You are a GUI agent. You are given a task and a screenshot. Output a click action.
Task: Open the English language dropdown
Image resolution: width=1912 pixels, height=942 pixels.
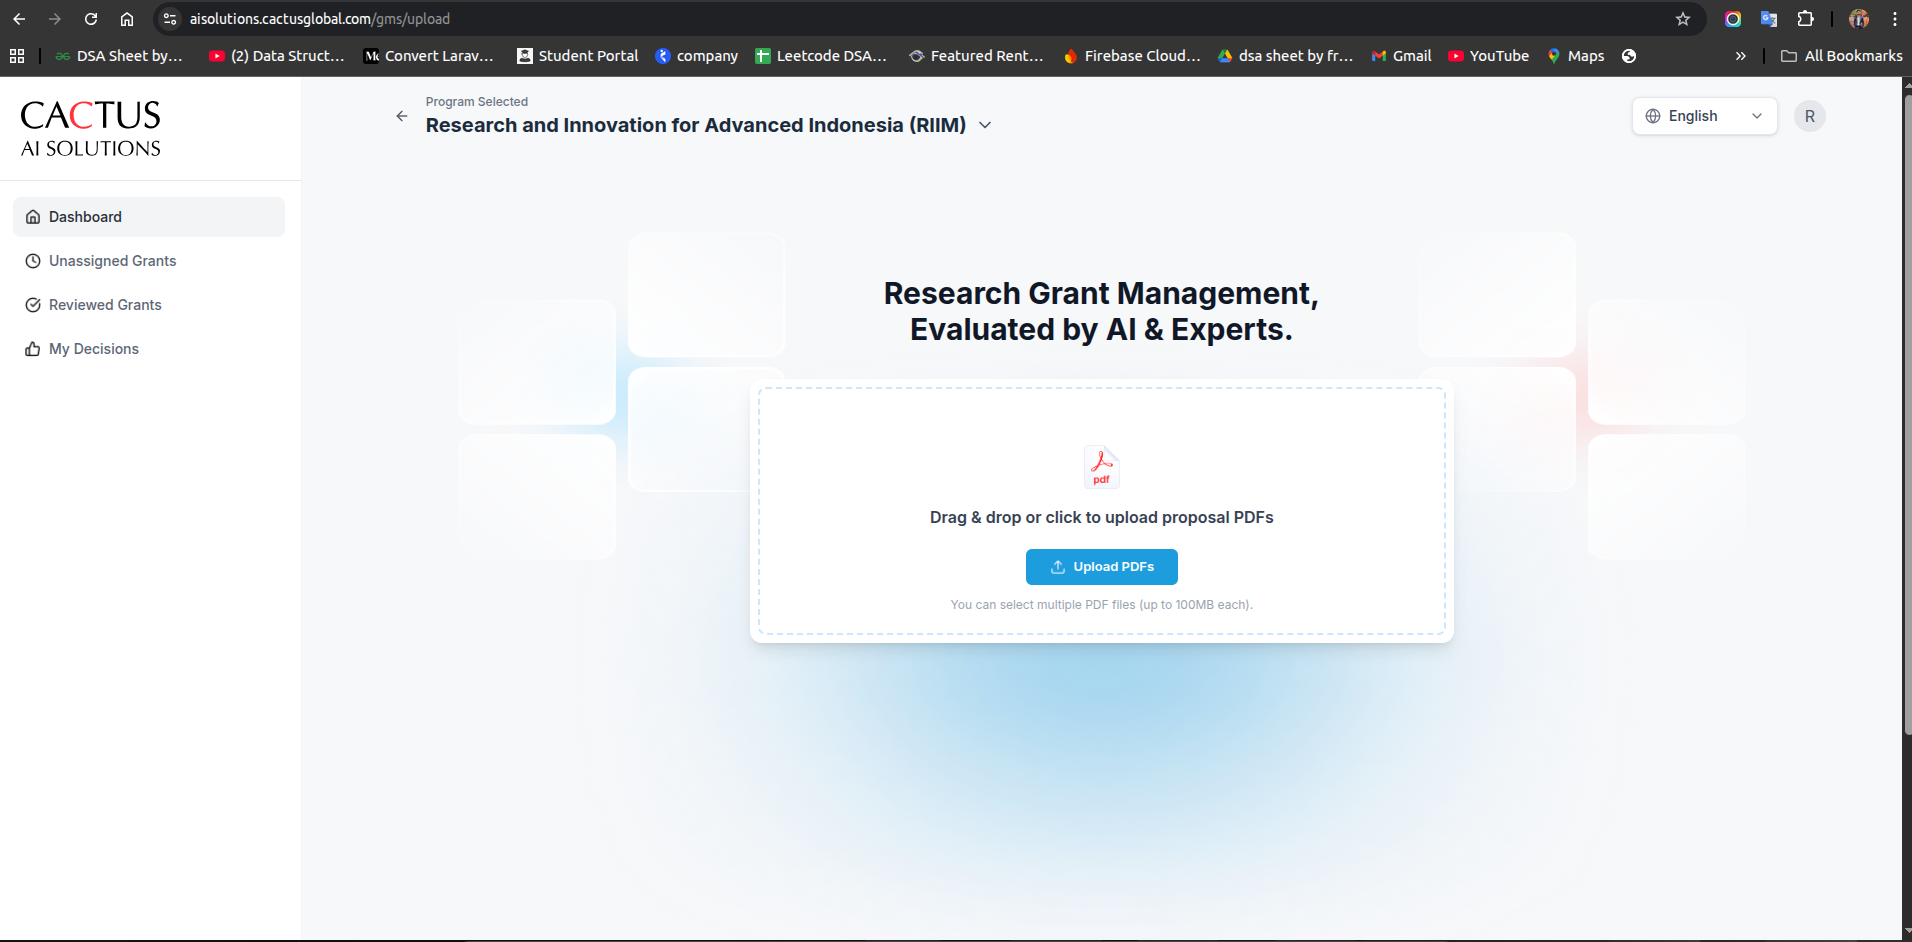point(1704,116)
